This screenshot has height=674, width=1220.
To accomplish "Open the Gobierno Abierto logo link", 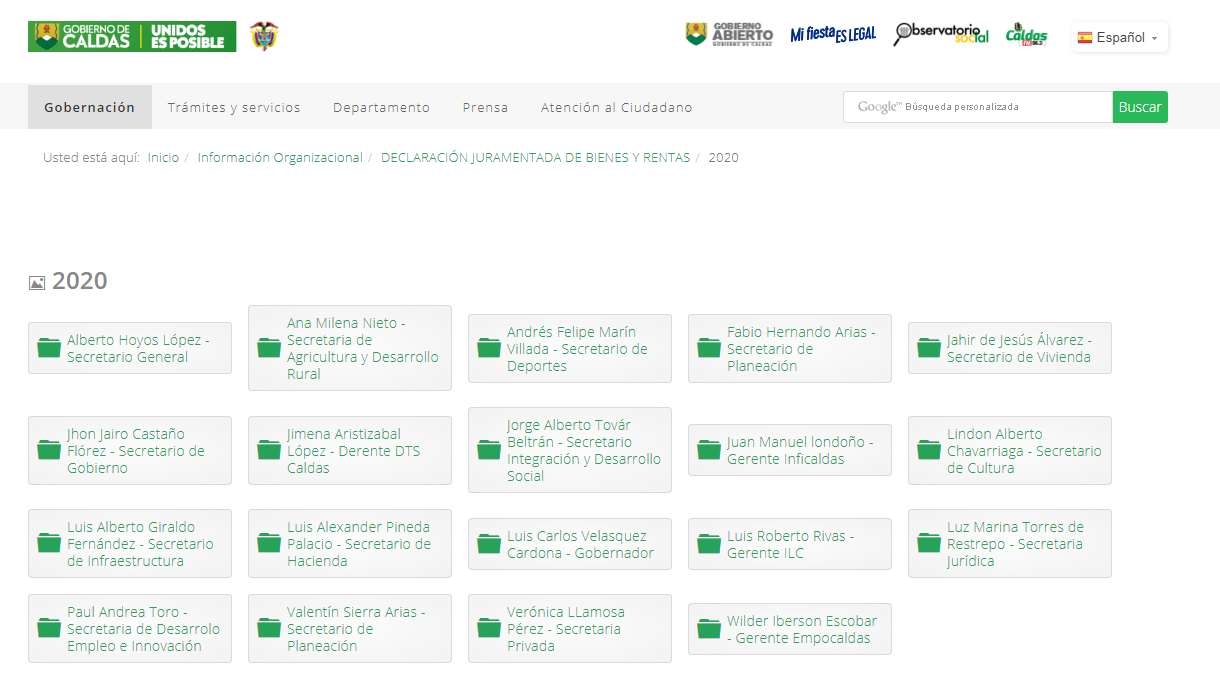I will (x=729, y=35).
